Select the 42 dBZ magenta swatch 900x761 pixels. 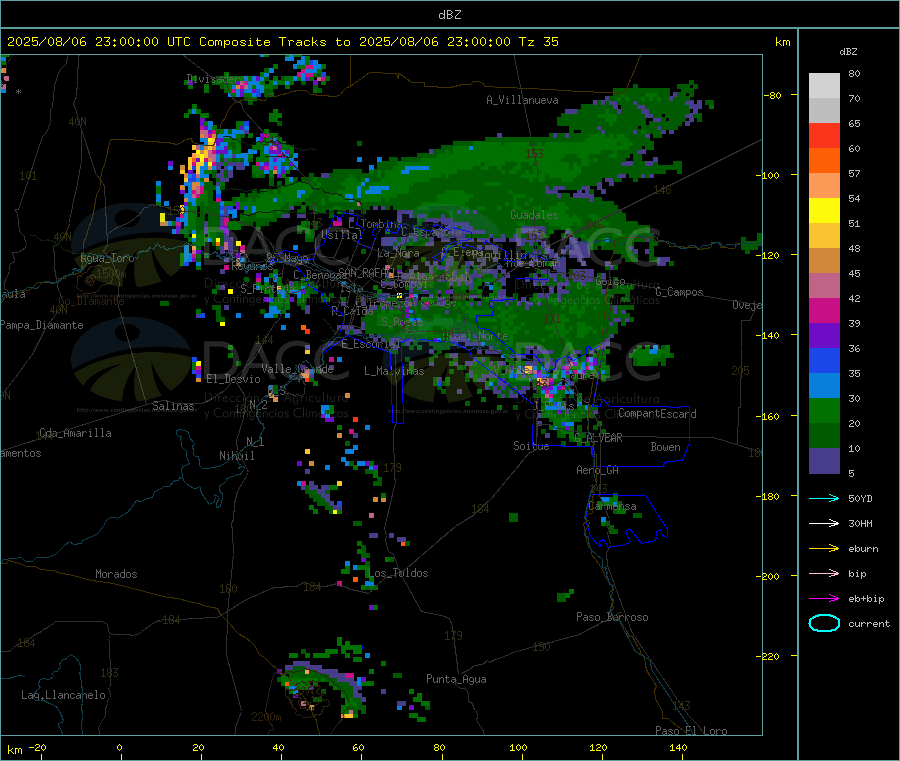[x=824, y=310]
